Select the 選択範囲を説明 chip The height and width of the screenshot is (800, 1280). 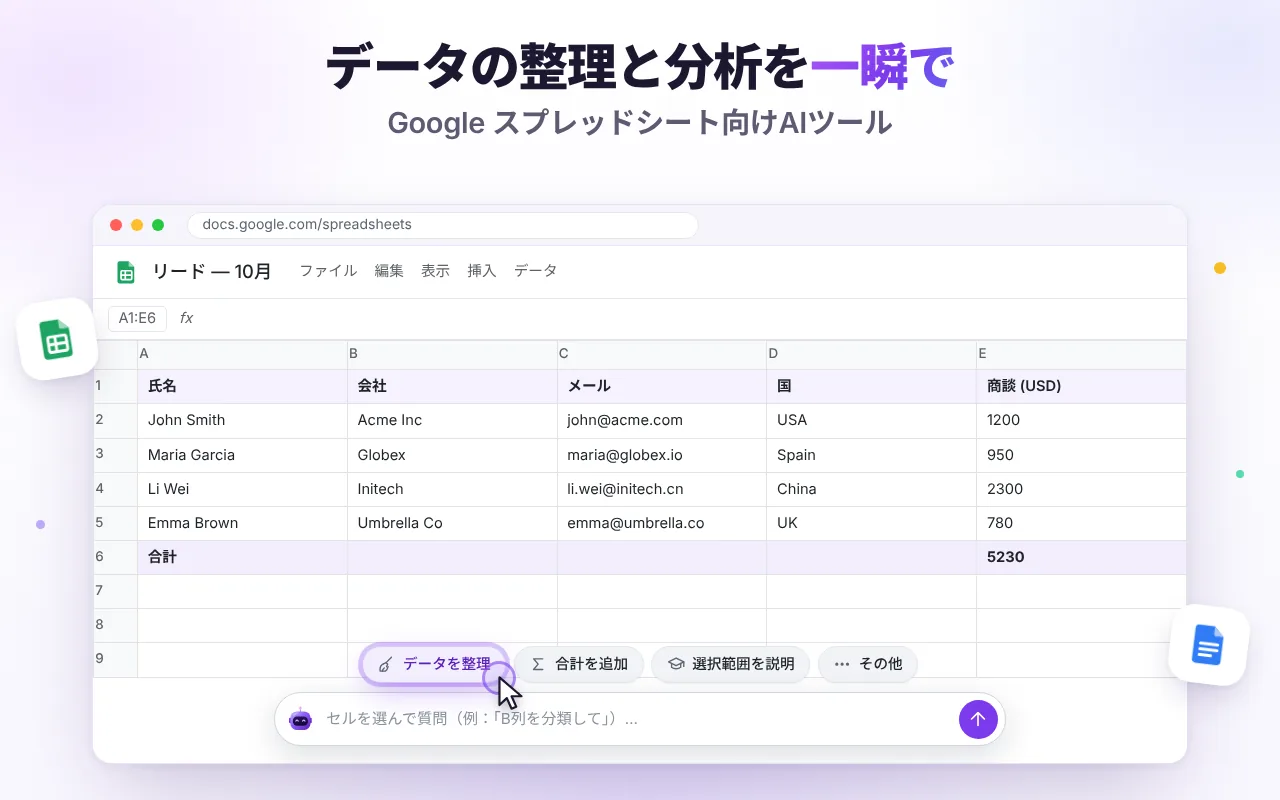[731, 664]
